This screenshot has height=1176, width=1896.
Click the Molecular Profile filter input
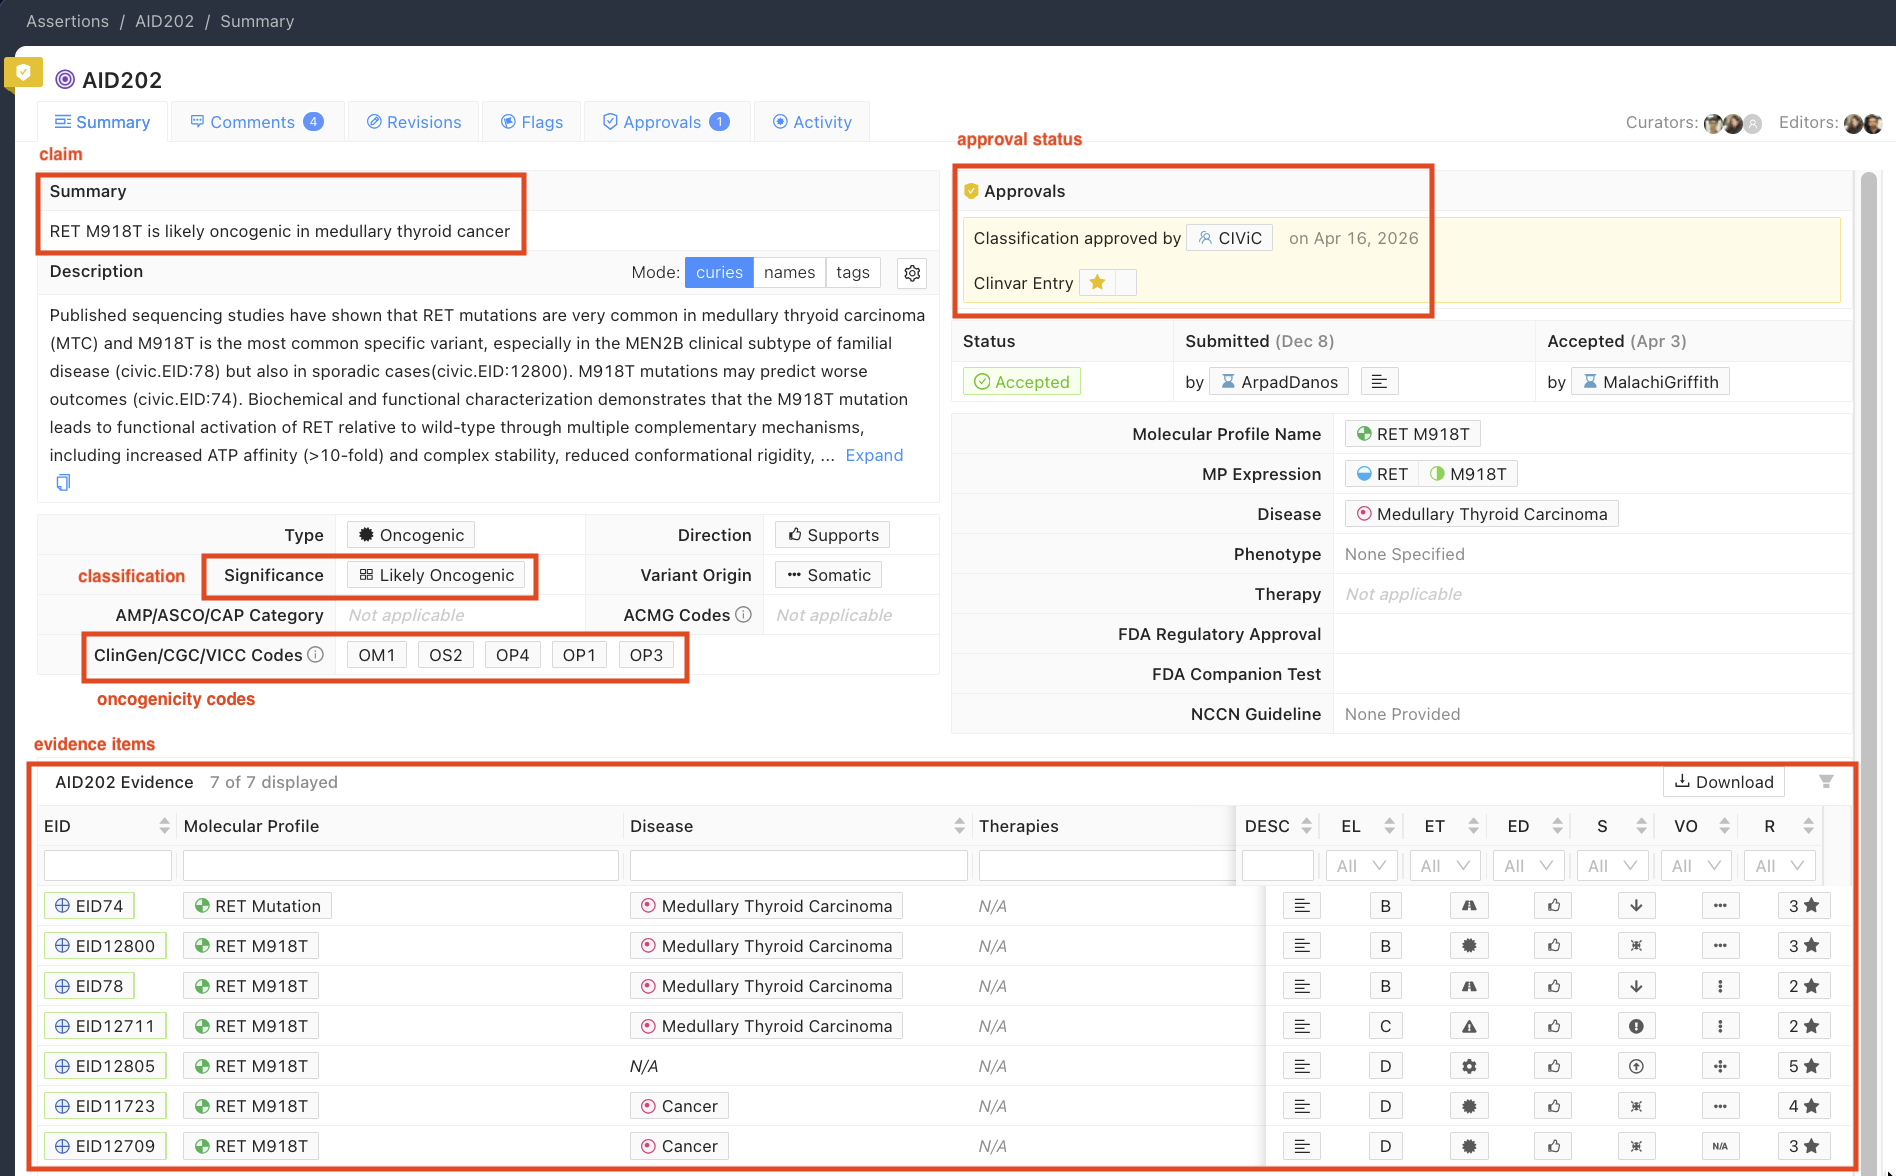[x=400, y=866]
